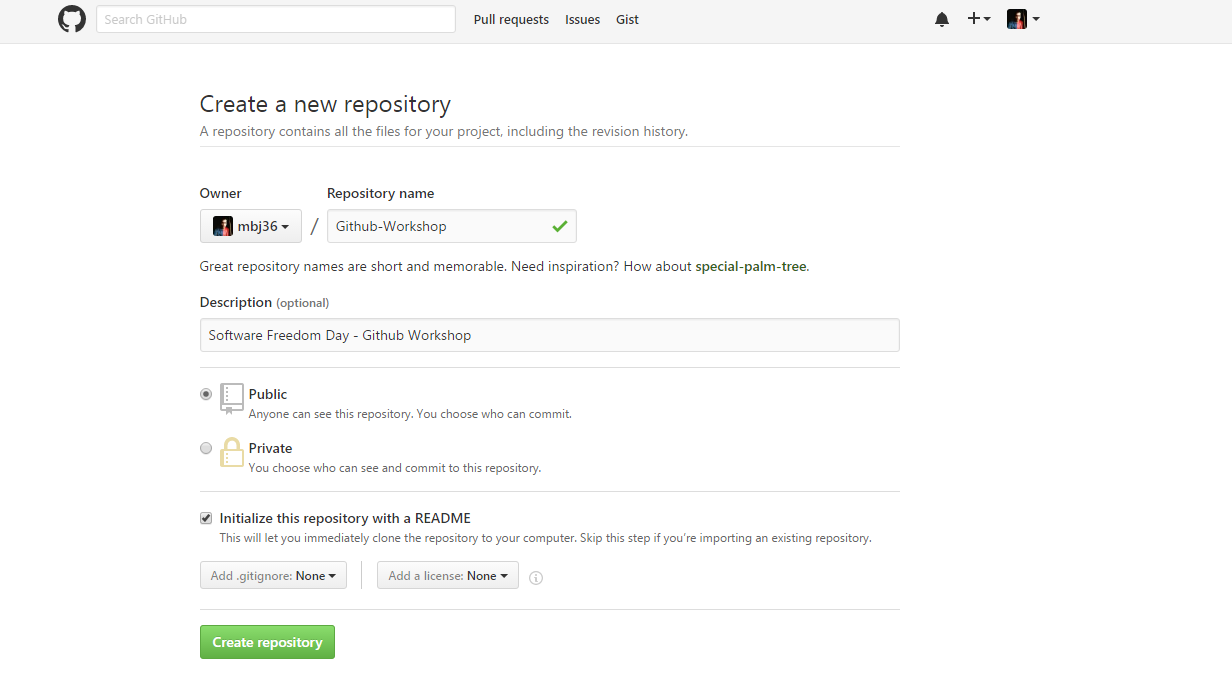Screen dimensions: 1232x685
Task: Click 'Initialize this repository with a README' label
Action: coord(345,518)
